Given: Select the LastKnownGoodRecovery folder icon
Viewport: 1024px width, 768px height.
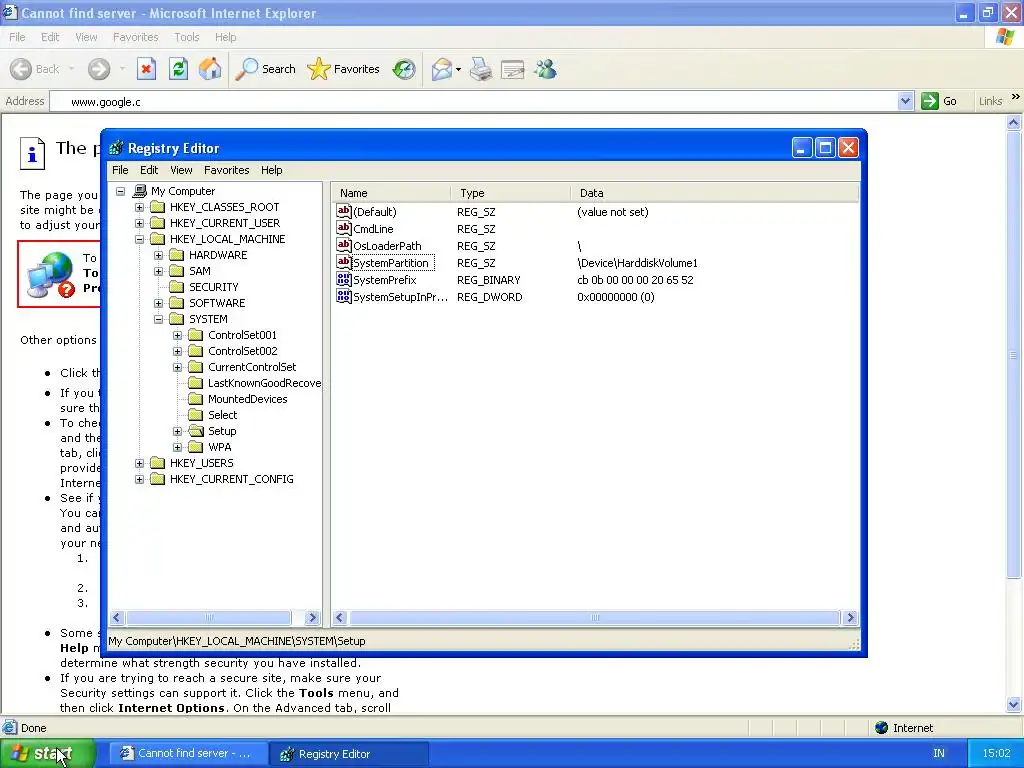Looking at the screenshot, I should coord(195,383).
